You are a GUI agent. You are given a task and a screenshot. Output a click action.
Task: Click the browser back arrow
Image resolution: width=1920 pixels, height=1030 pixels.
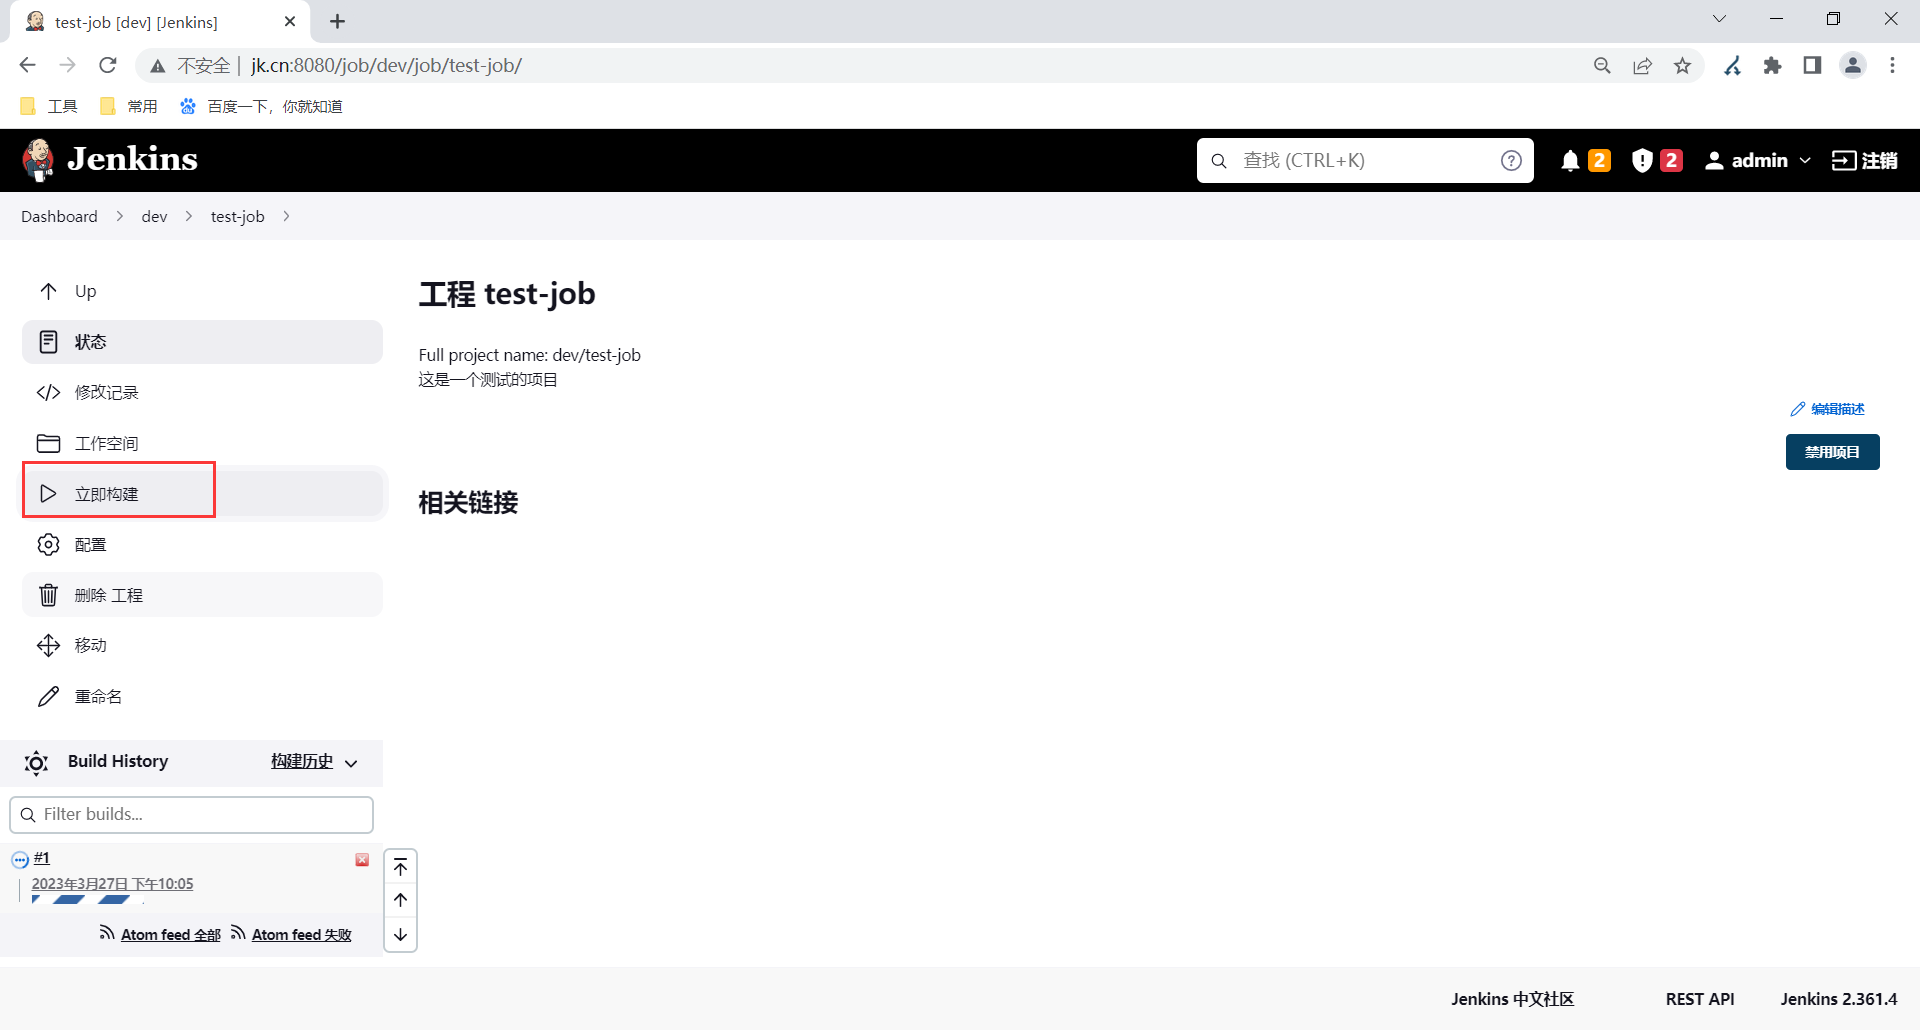[x=27, y=65]
